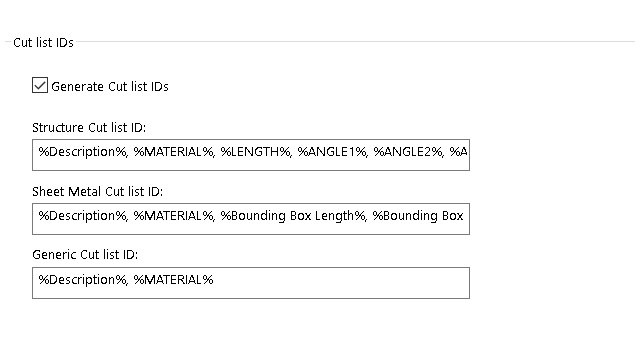
Task: Toggle the Generate Cut list IDs checkbox
Action: point(40,85)
